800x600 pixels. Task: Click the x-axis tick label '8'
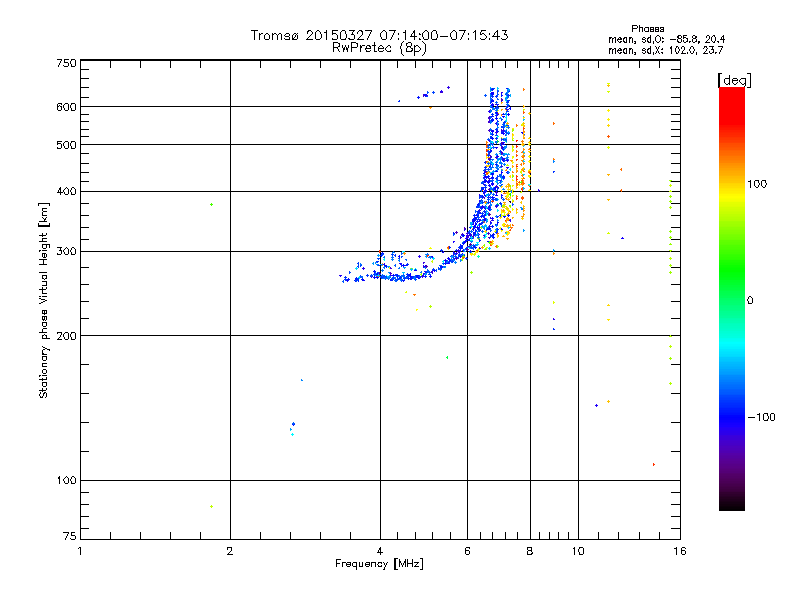530,551
